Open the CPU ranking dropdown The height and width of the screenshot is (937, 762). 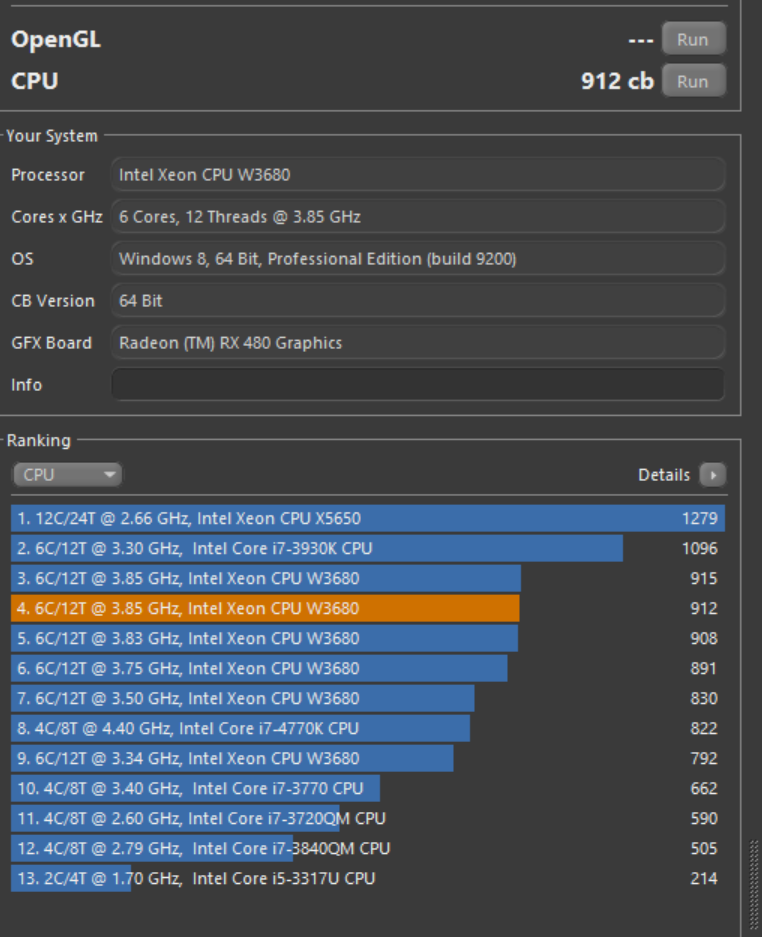(x=67, y=475)
